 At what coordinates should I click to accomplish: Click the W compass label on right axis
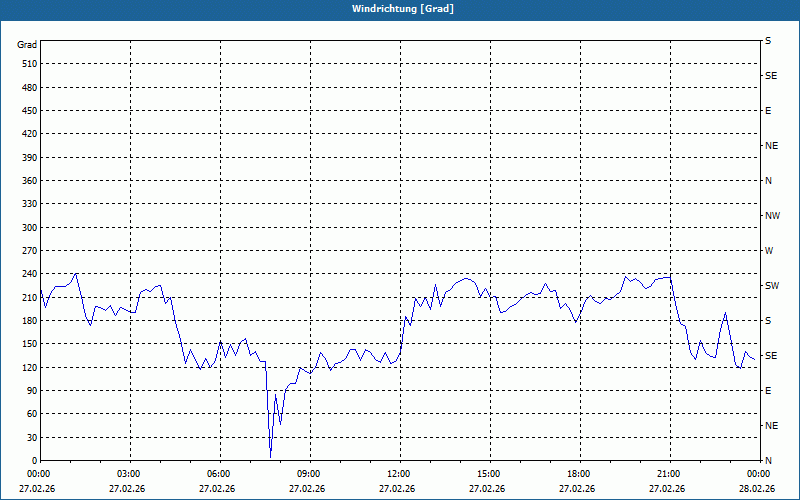click(x=769, y=251)
